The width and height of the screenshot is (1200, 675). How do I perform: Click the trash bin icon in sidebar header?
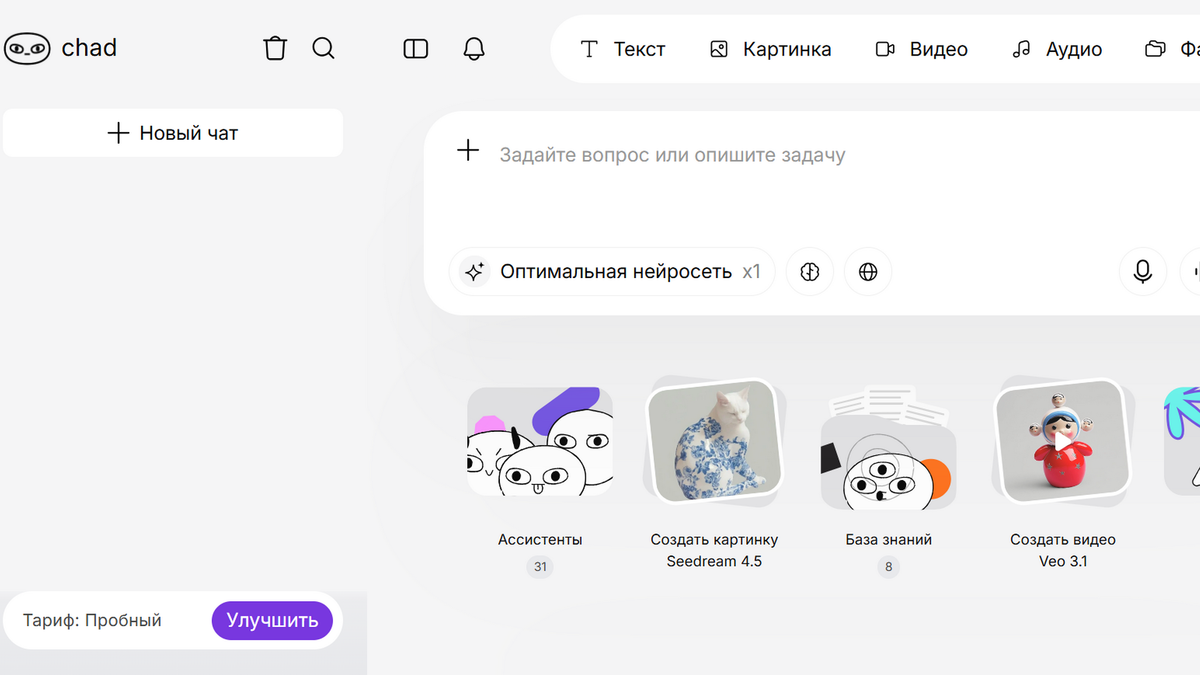275,48
